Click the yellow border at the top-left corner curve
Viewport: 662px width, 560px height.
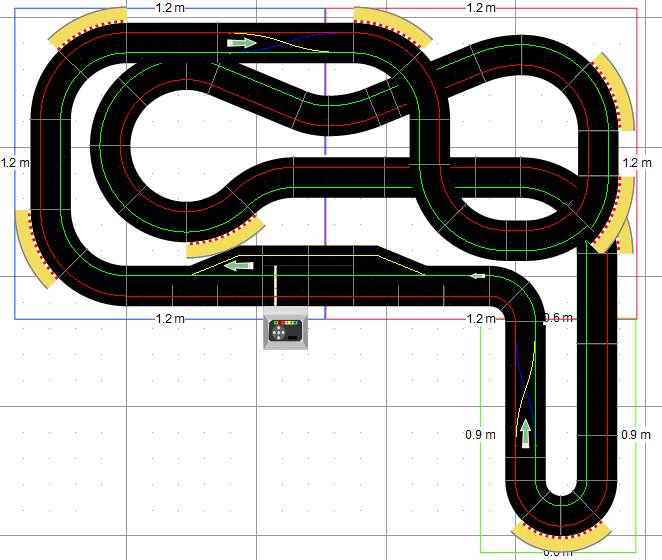click(84, 28)
